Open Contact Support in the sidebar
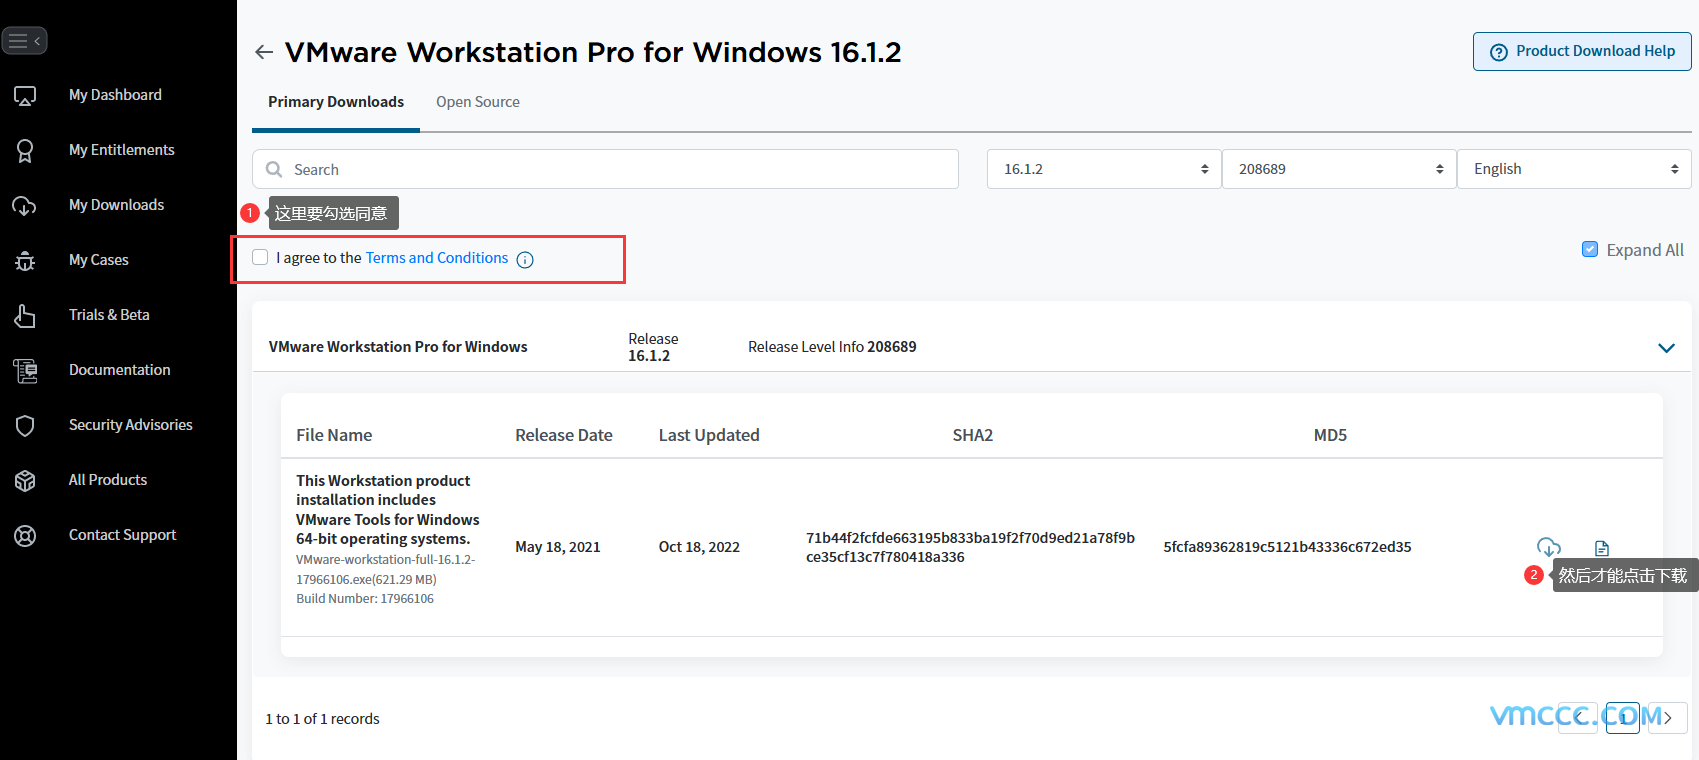1699x760 pixels. click(122, 535)
